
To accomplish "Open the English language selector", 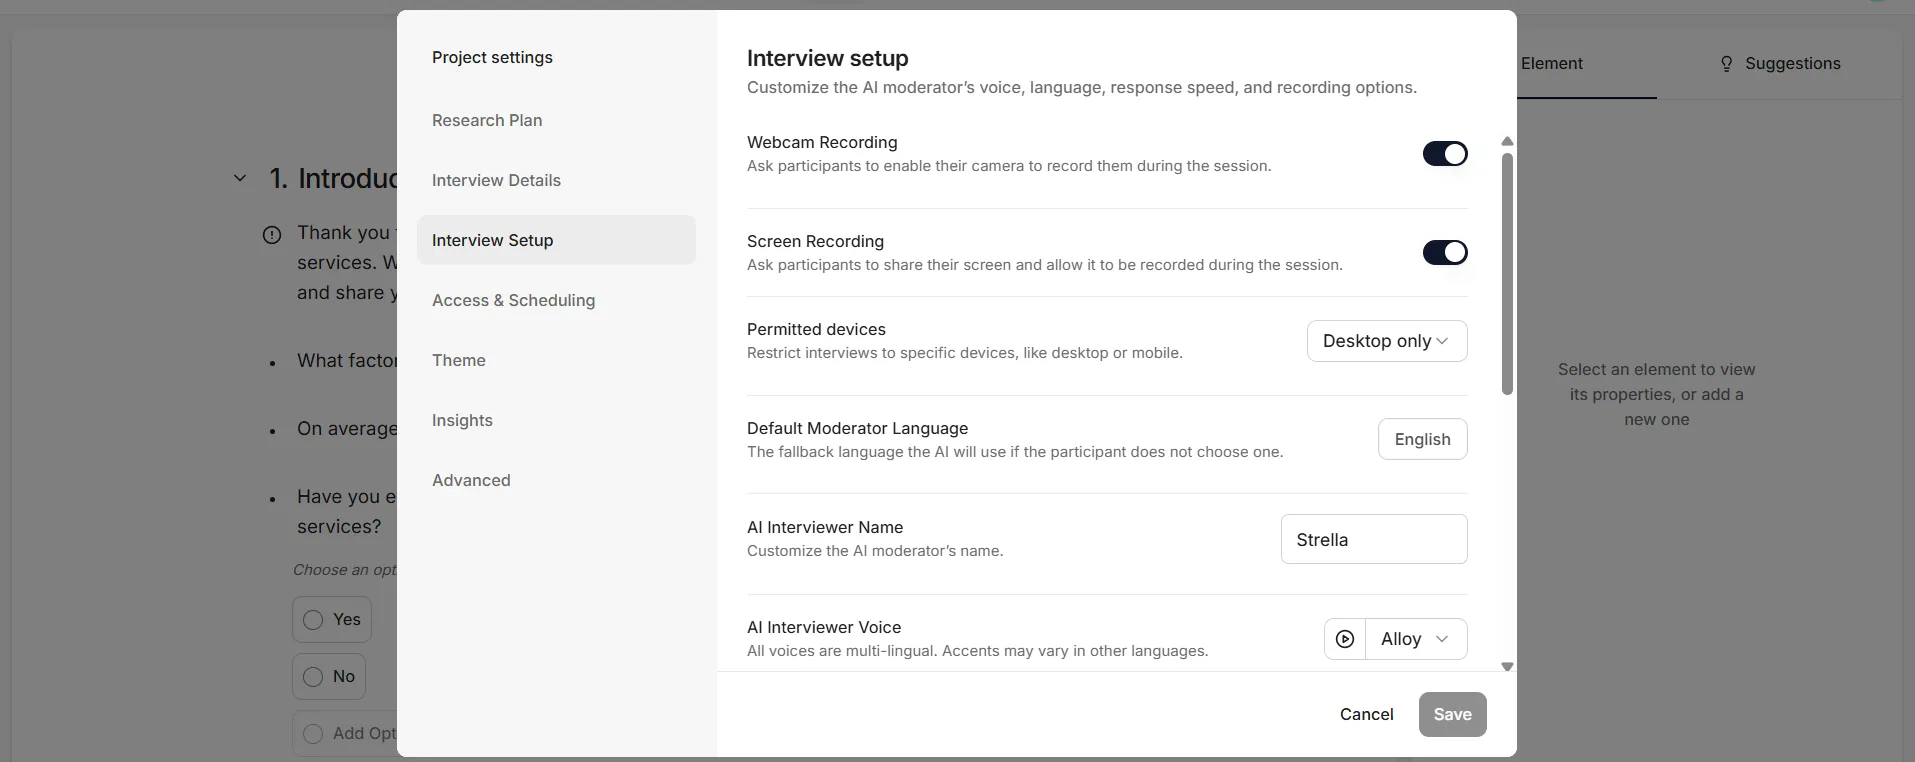I will click(1422, 439).
